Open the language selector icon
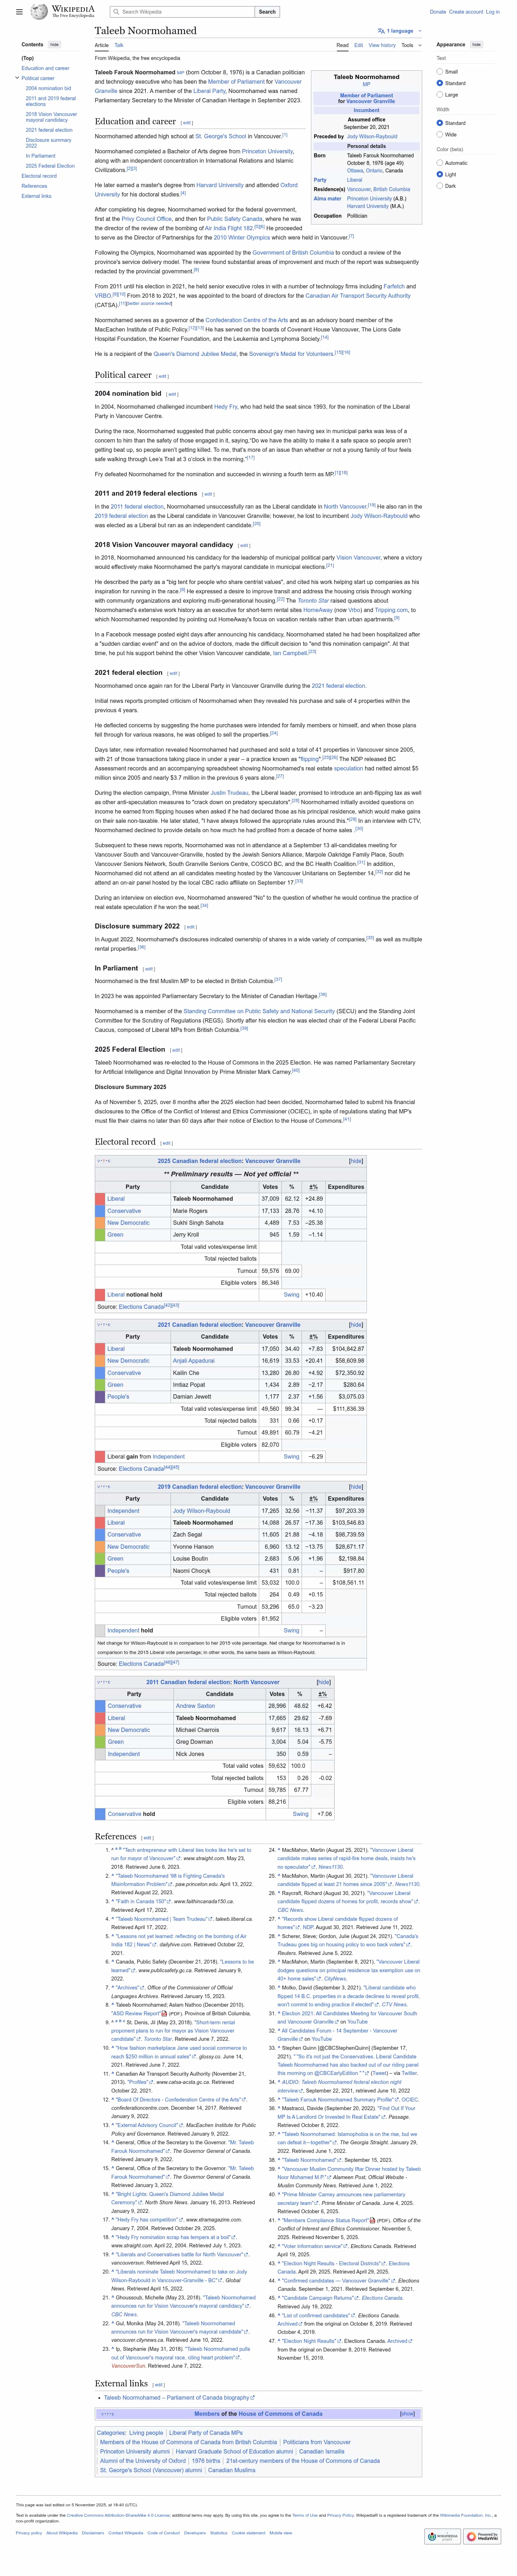The width and height of the screenshot is (517, 2576). coord(382,31)
